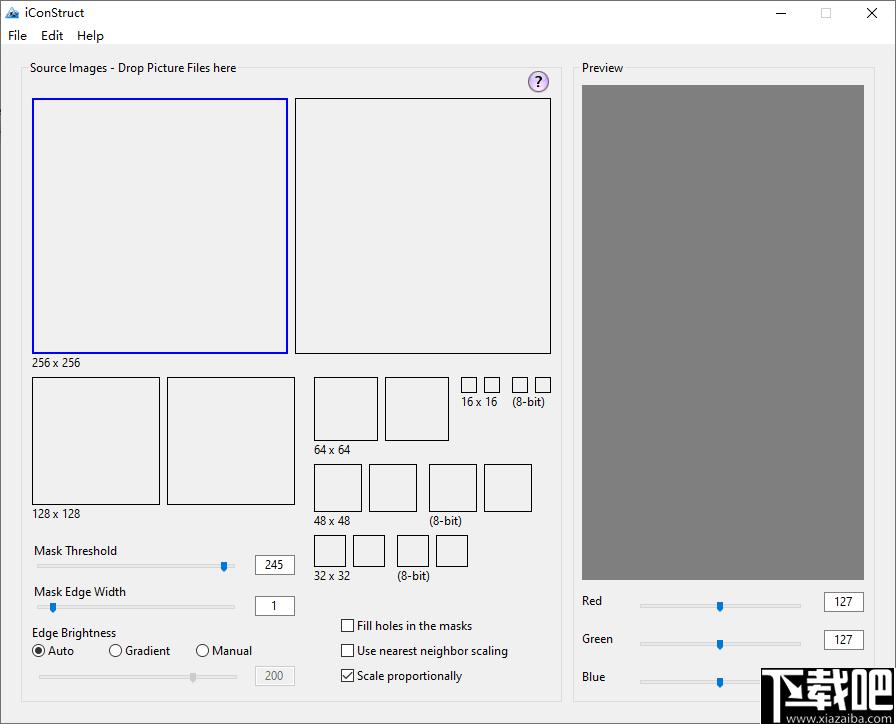Open the File menu
This screenshot has height=724, width=896.
tap(17, 35)
